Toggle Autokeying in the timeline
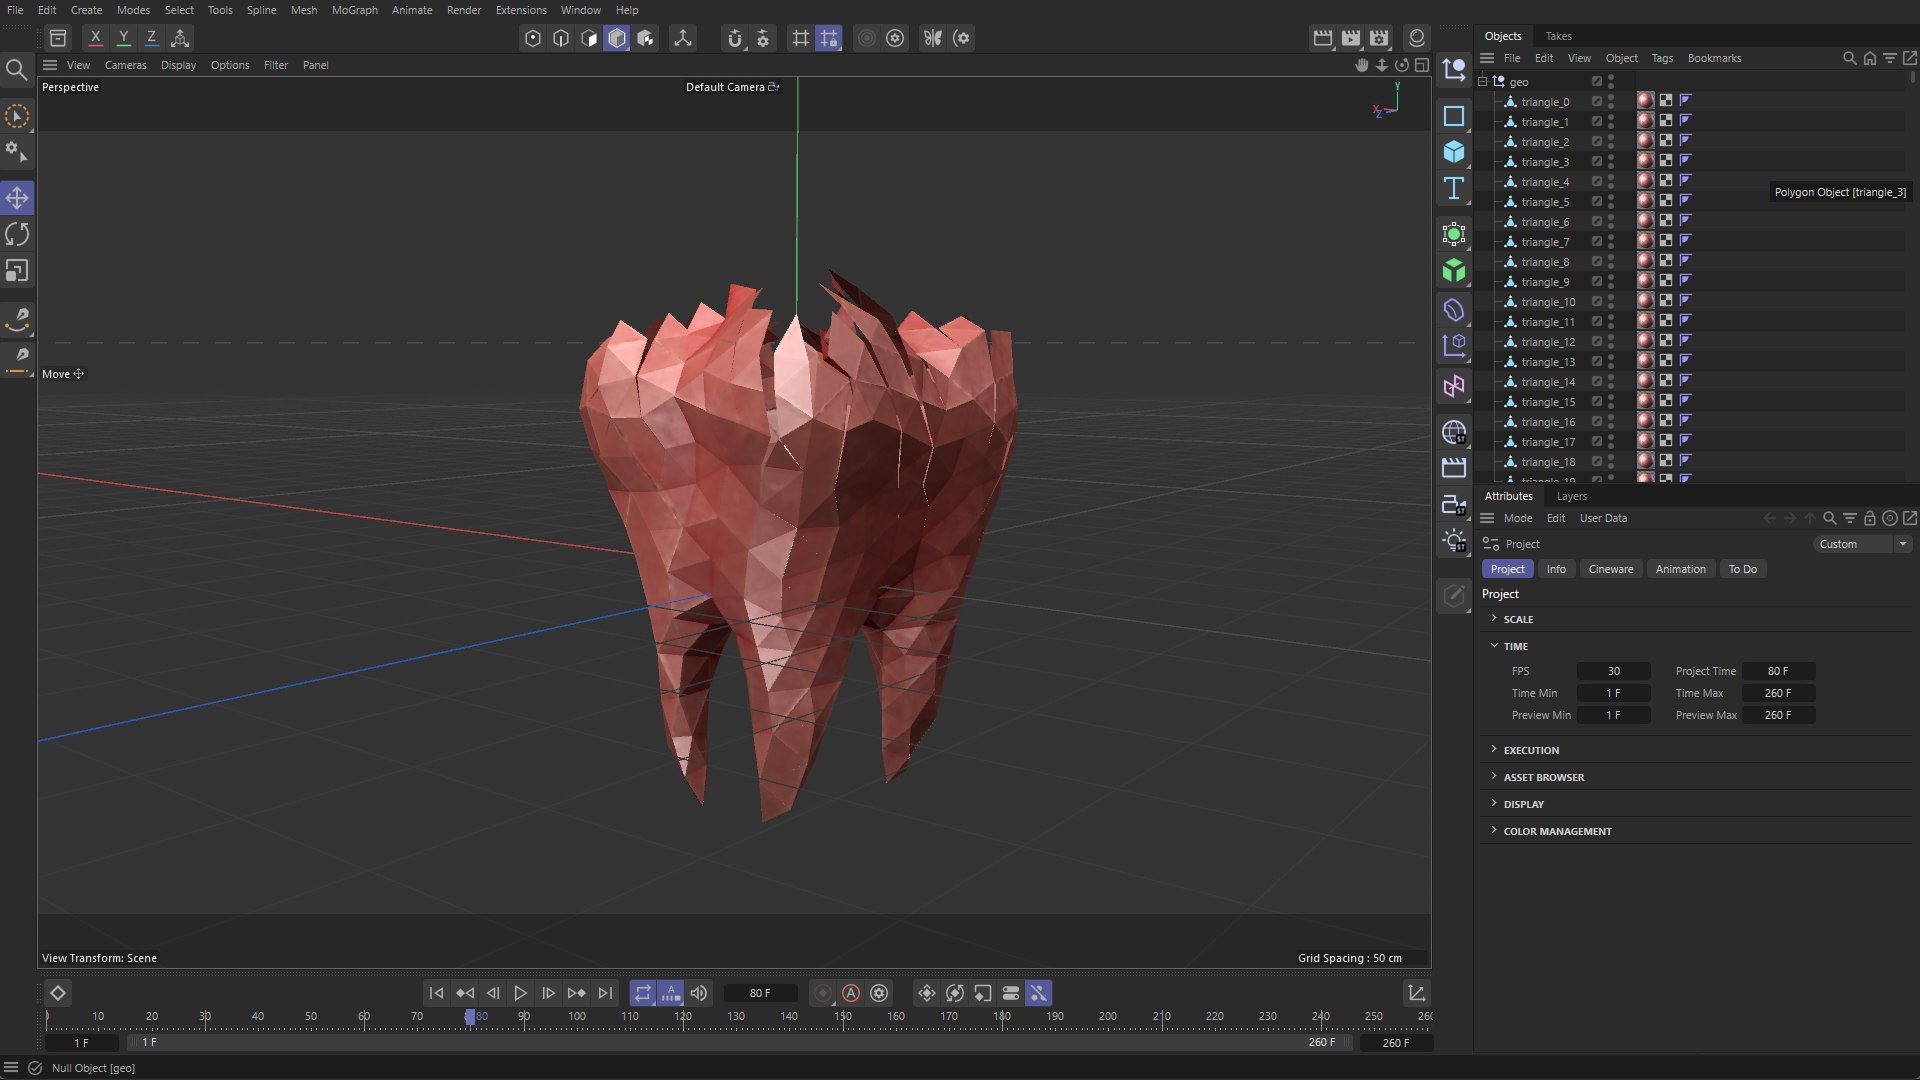This screenshot has height=1080, width=1920. coord(851,993)
